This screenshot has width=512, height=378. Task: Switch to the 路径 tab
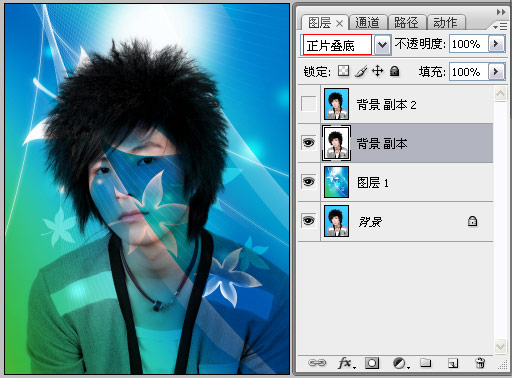tap(406, 23)
